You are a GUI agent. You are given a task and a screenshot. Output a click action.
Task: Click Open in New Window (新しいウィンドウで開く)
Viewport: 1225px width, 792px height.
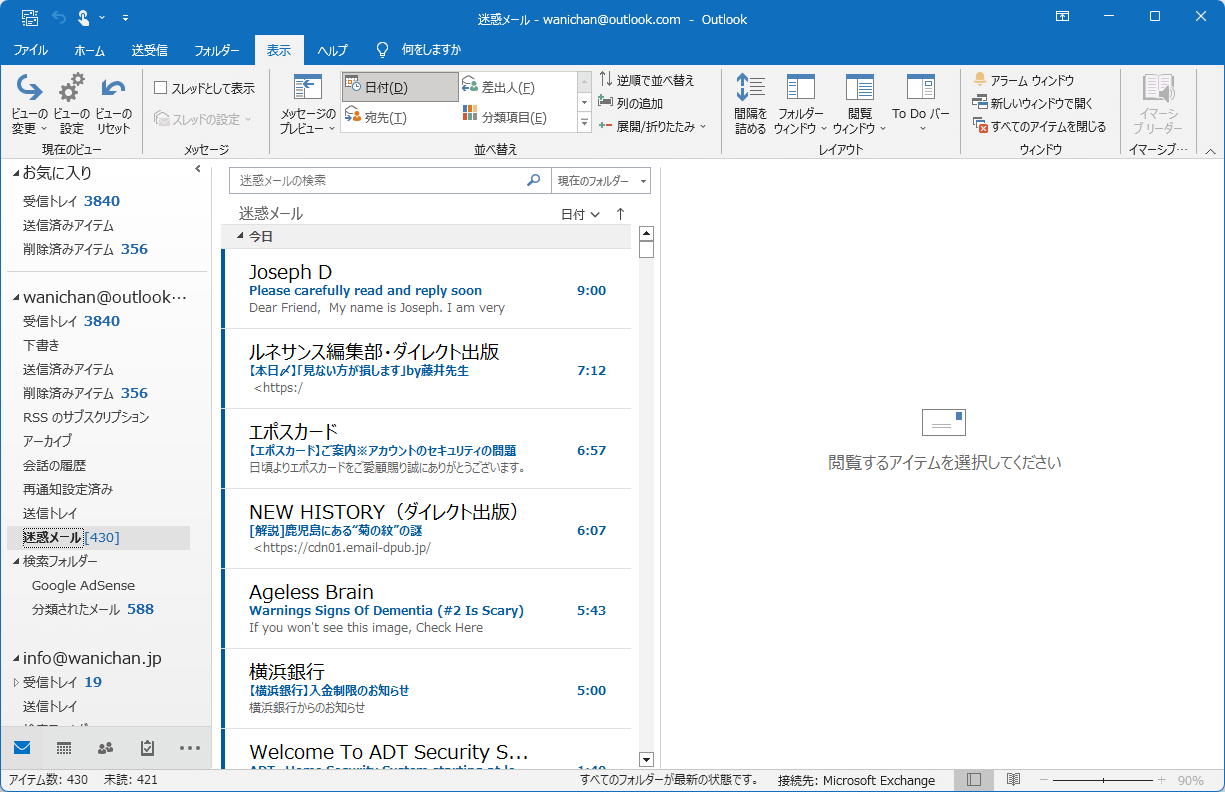click(1033, 103)
